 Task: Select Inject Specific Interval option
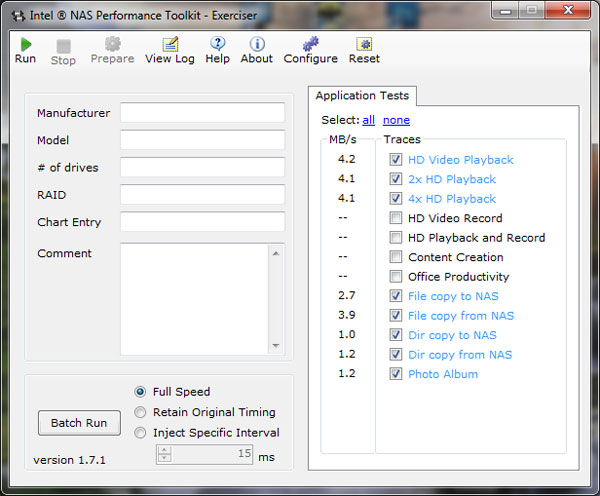click(140, 433)
